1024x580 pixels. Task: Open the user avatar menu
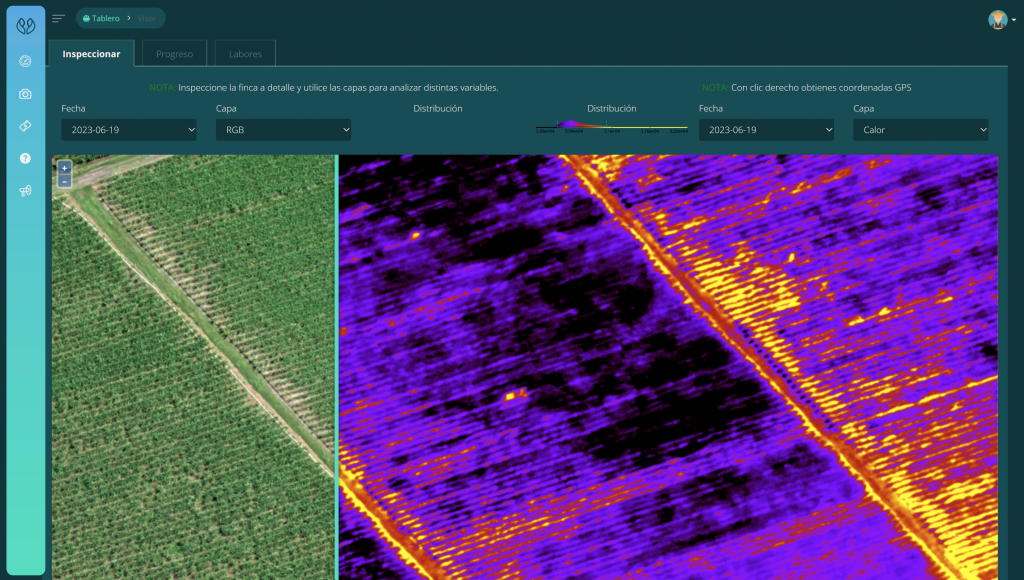point(997,19)
